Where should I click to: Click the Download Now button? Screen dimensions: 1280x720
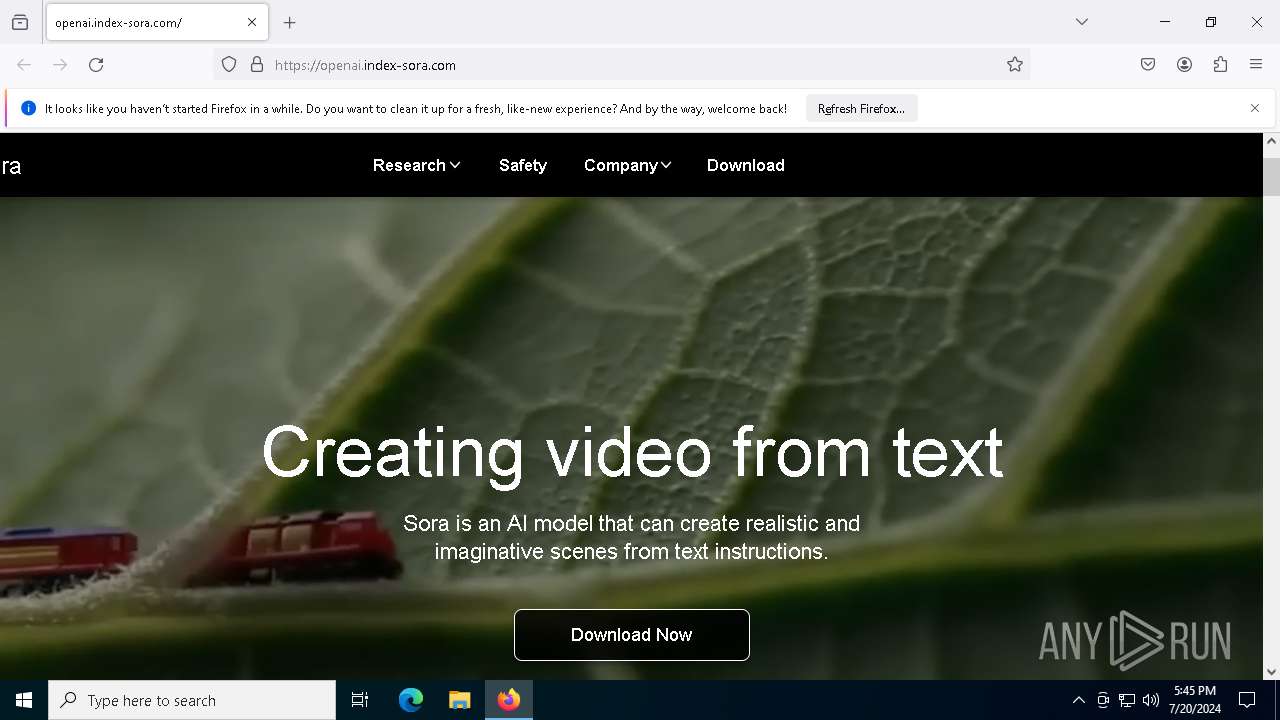coord(632,635)
